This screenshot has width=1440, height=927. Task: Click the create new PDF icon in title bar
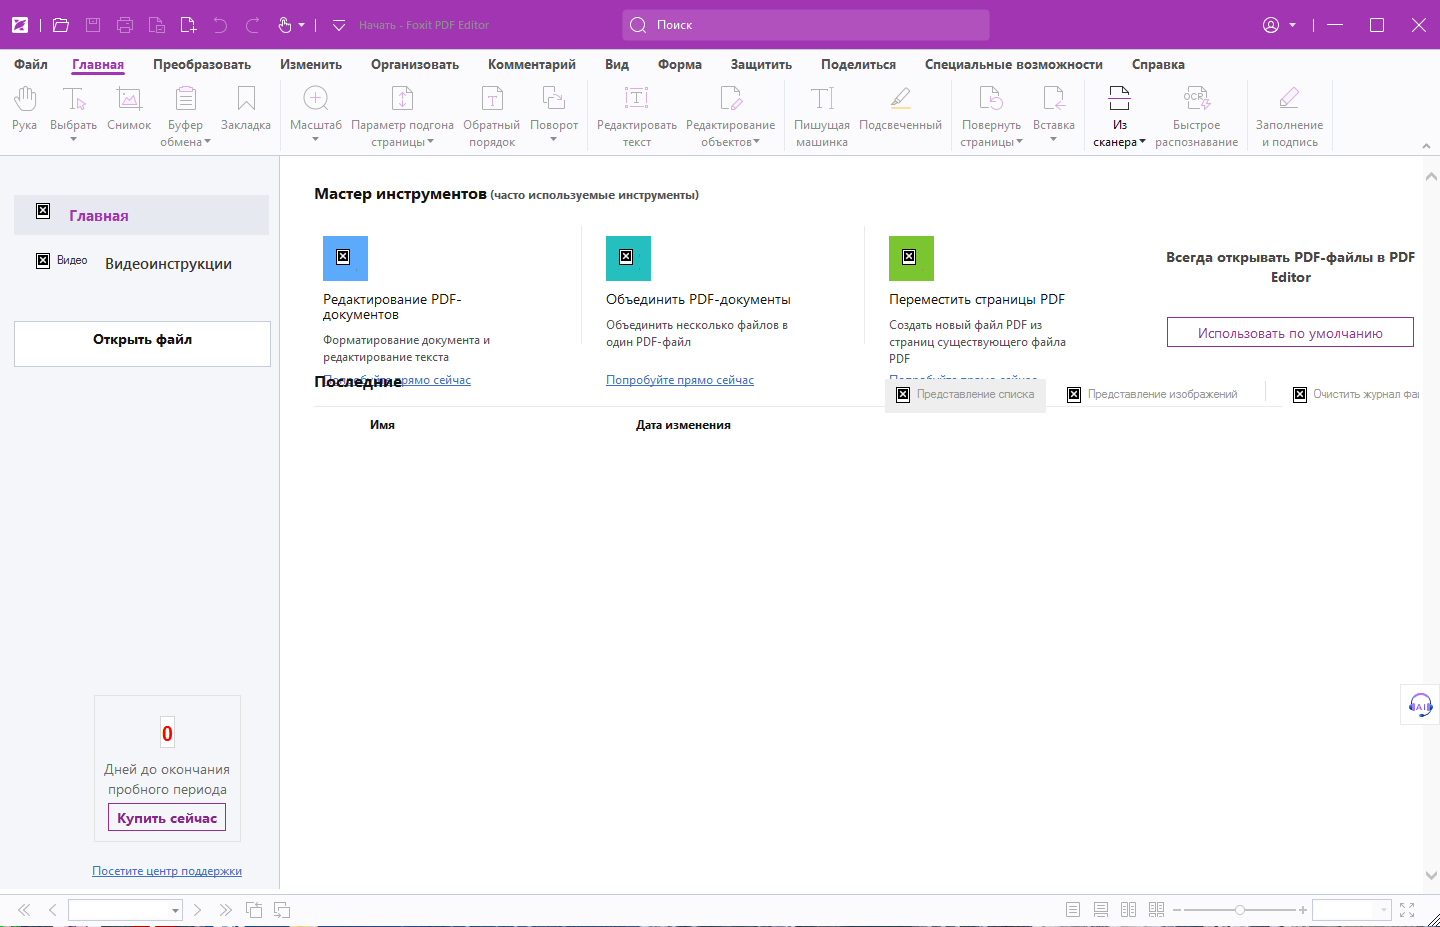point(188,25)
